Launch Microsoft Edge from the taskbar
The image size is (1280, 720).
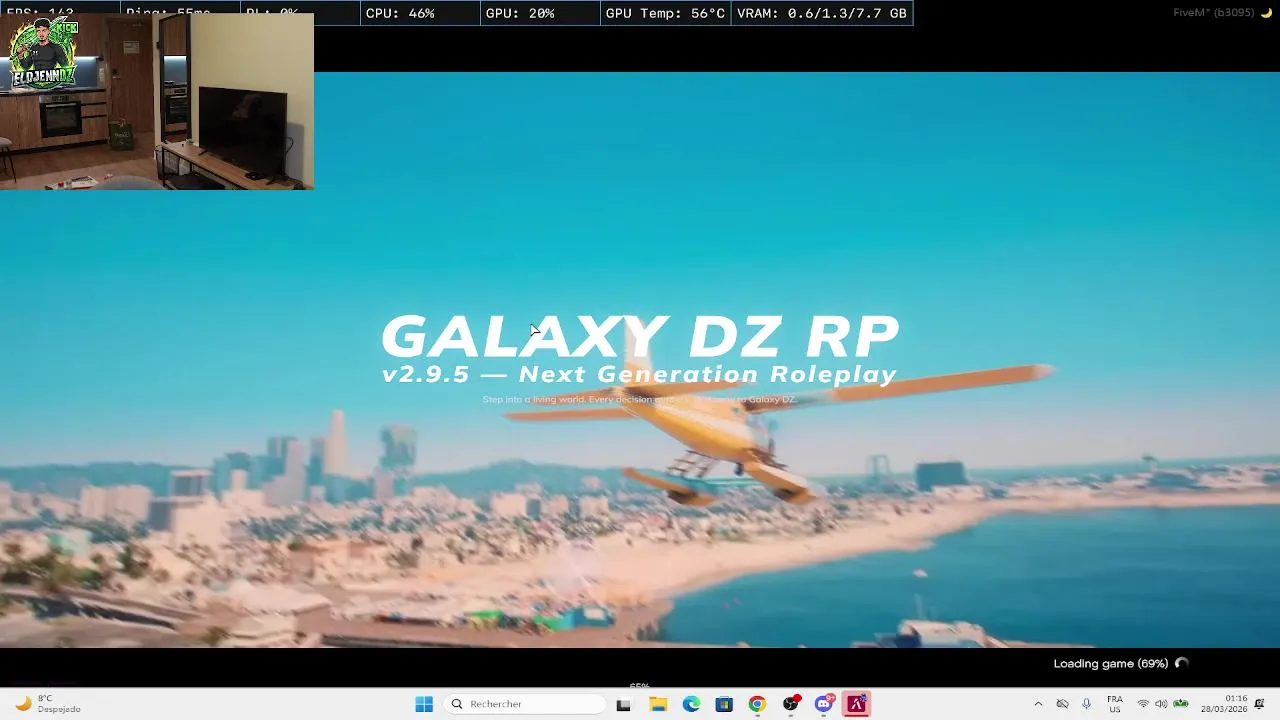[x=691, y=704]
